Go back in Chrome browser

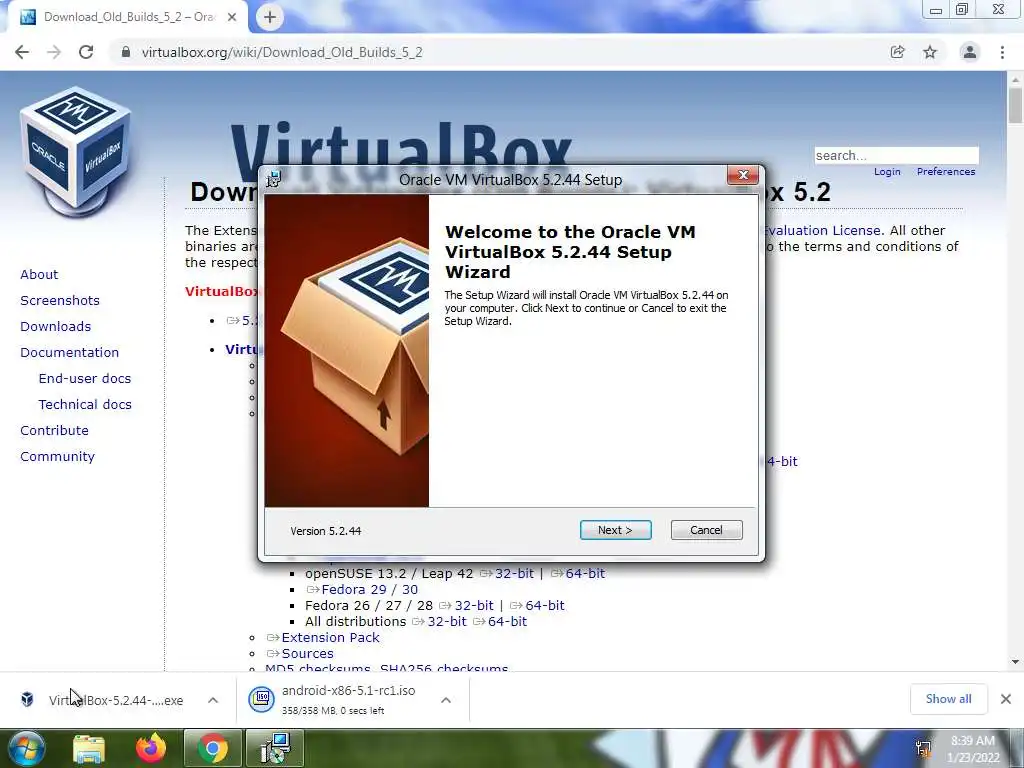coord(22,52)
